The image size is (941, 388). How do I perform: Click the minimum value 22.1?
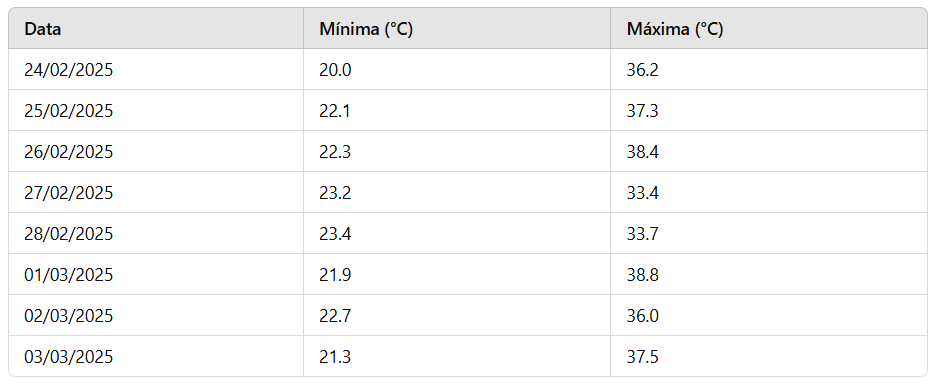(x=335, y=111)
